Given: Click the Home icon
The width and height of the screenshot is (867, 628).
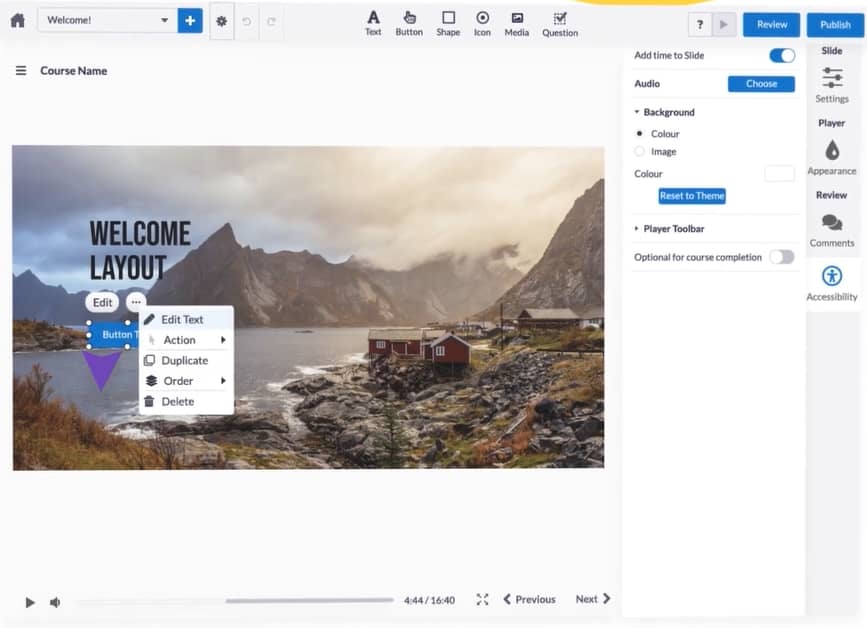Looking at the screenshot, I should (x=17, y=21).
